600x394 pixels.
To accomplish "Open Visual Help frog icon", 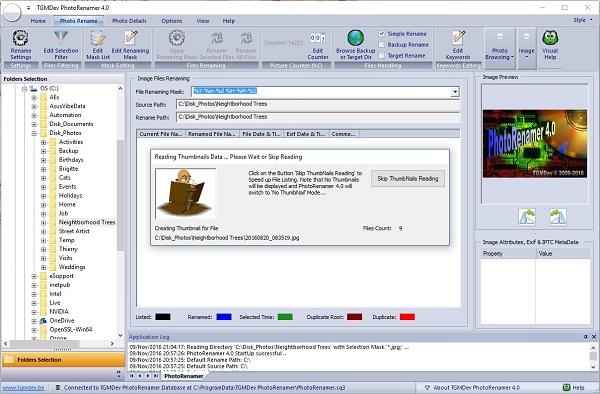I will [550, 38].
